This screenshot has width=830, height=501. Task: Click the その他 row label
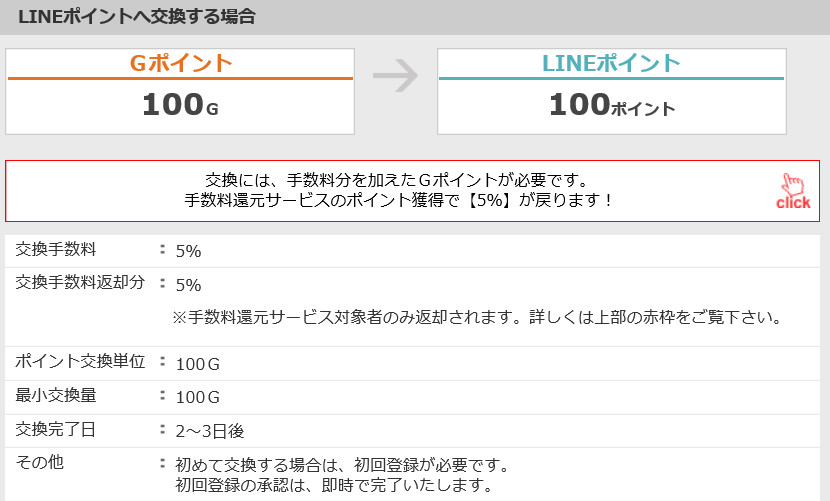40,462
